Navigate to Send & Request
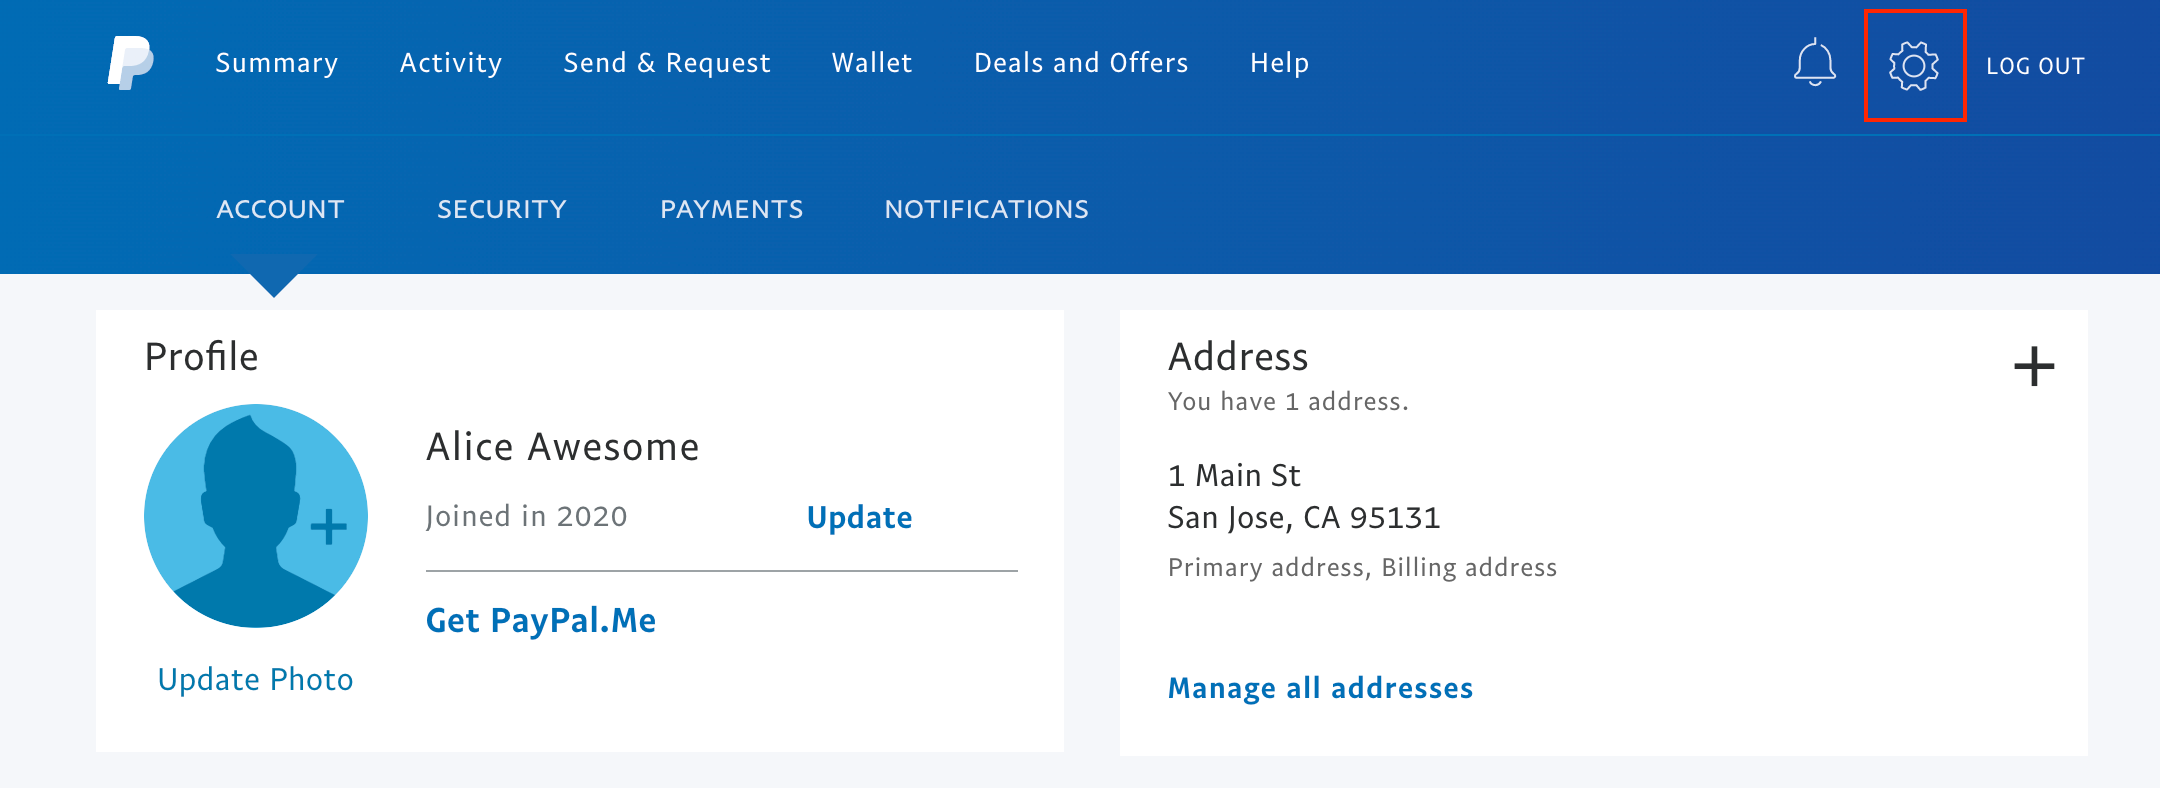 coord(667,63)
